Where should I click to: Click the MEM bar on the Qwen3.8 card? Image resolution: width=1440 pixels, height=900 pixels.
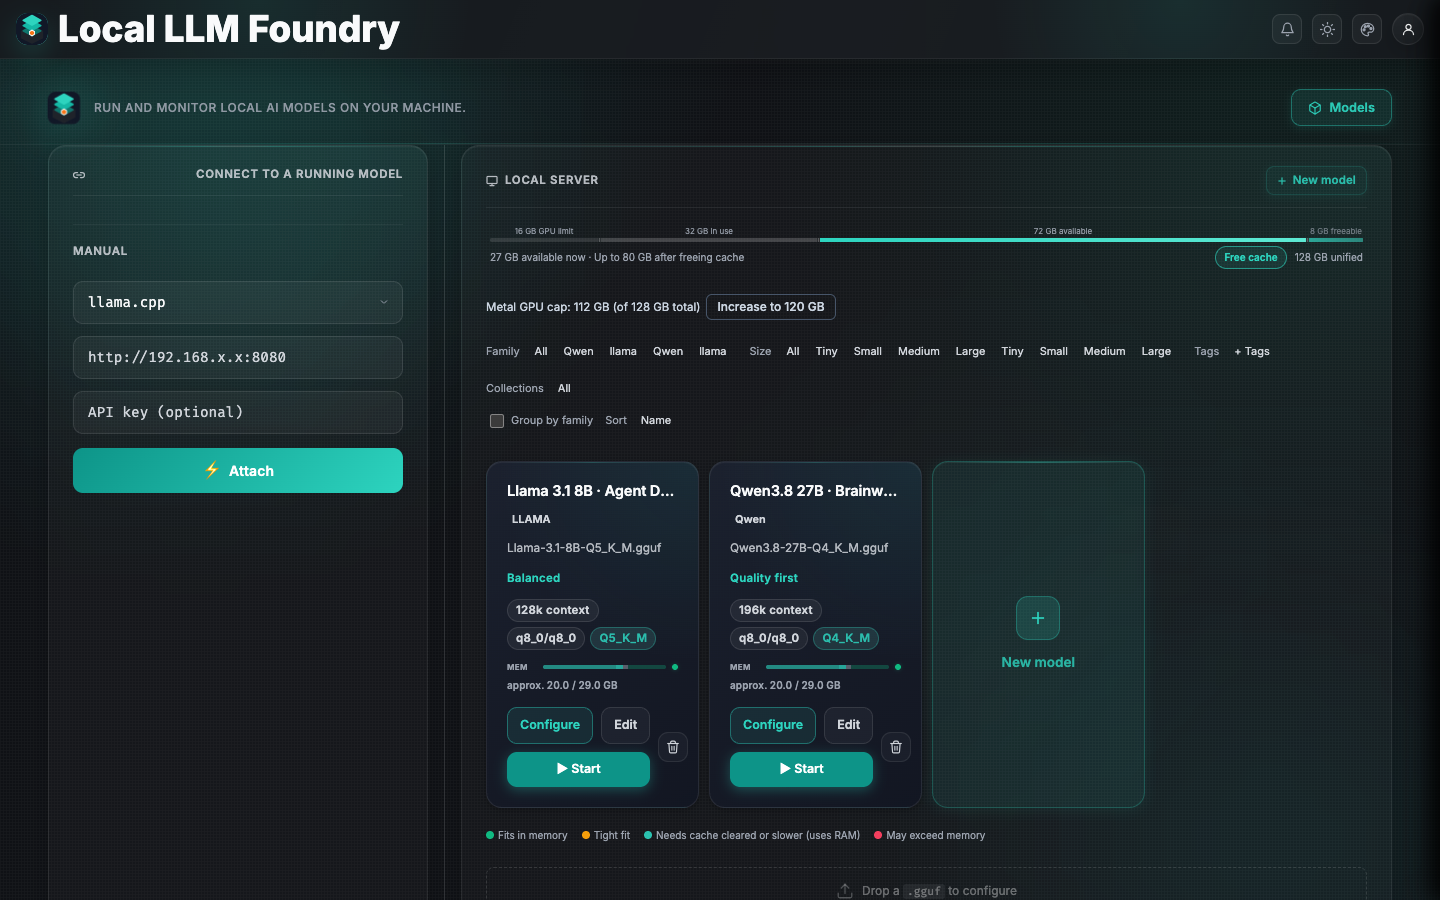827,667
